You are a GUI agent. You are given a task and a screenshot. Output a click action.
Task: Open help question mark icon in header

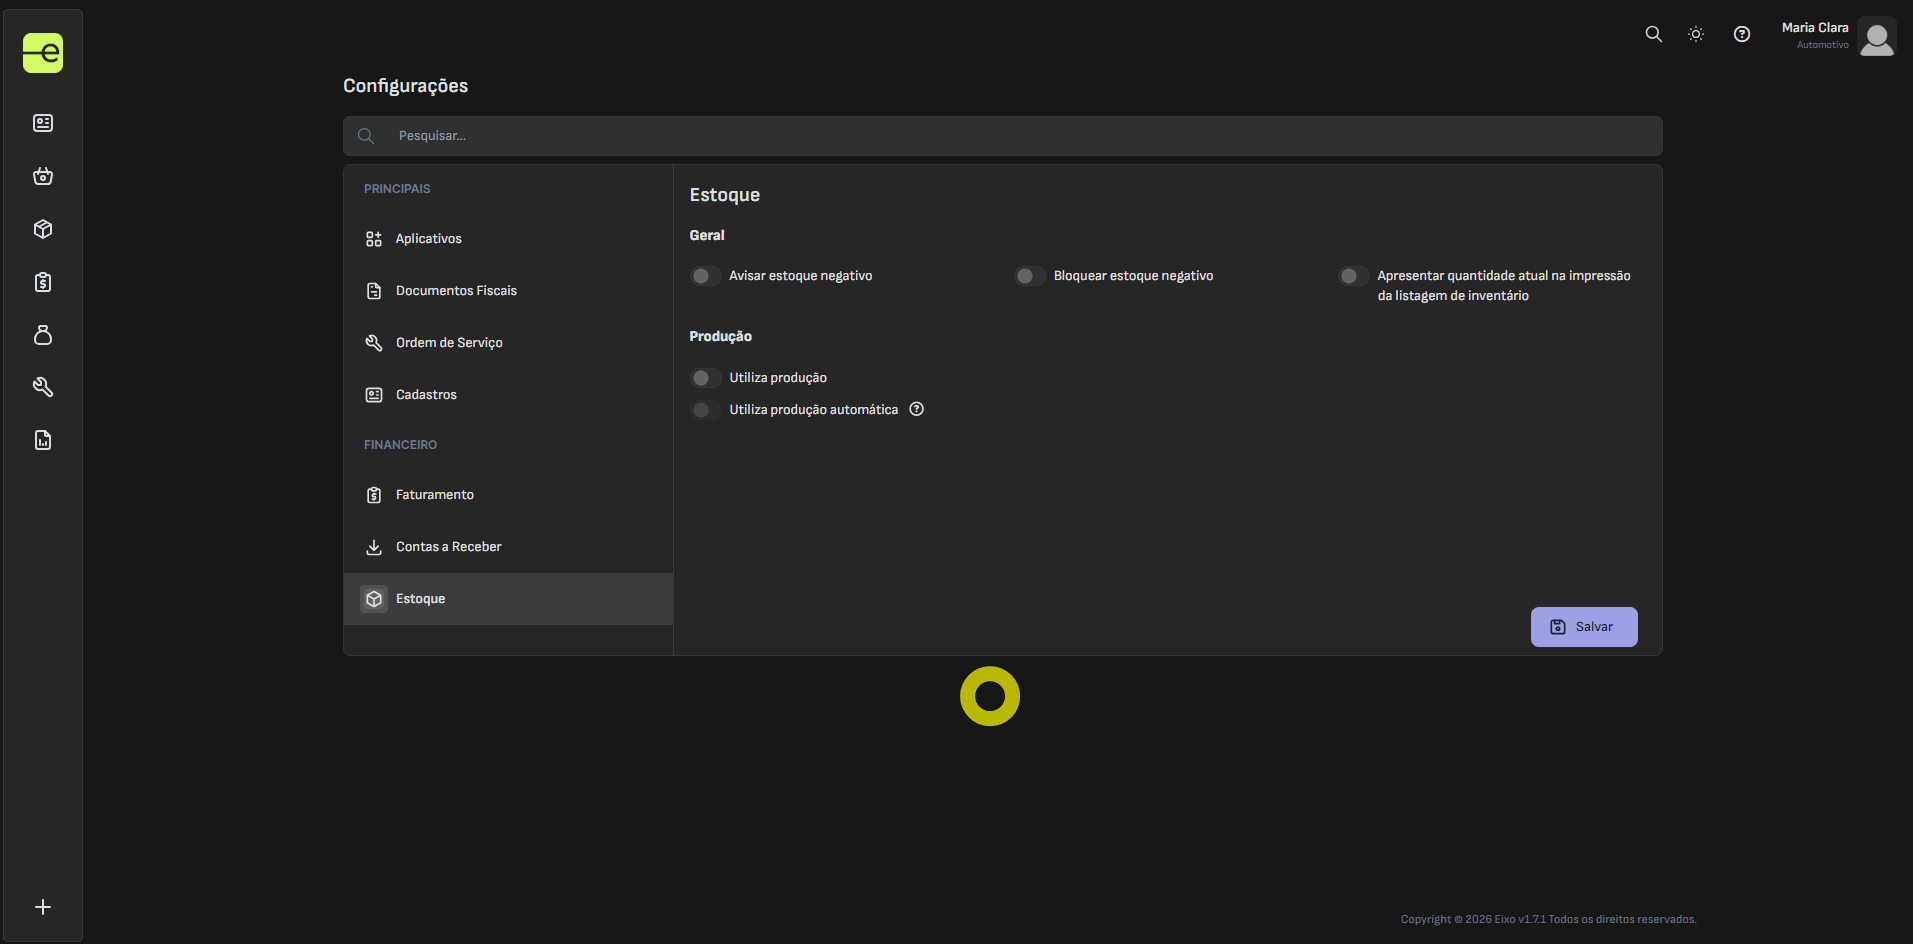[1741, 34]
